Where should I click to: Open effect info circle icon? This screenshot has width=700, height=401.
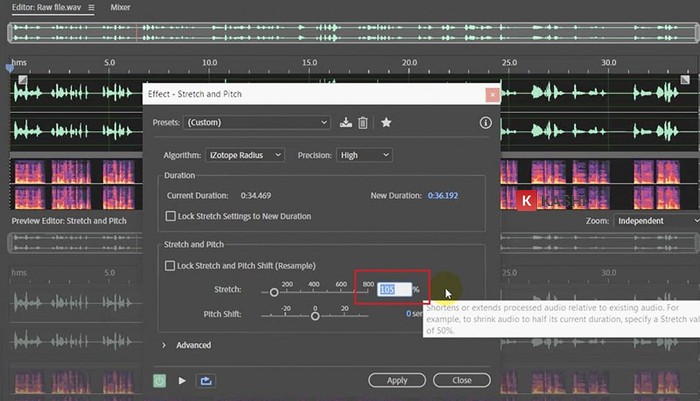(485, 122)
